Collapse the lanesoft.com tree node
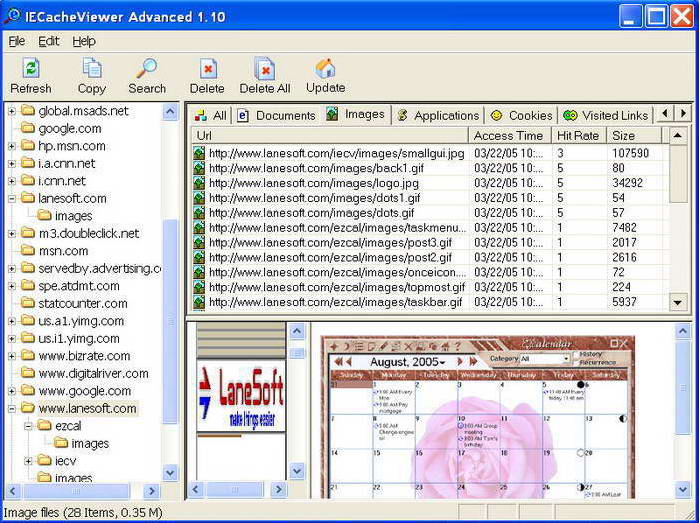 point(12,198)
